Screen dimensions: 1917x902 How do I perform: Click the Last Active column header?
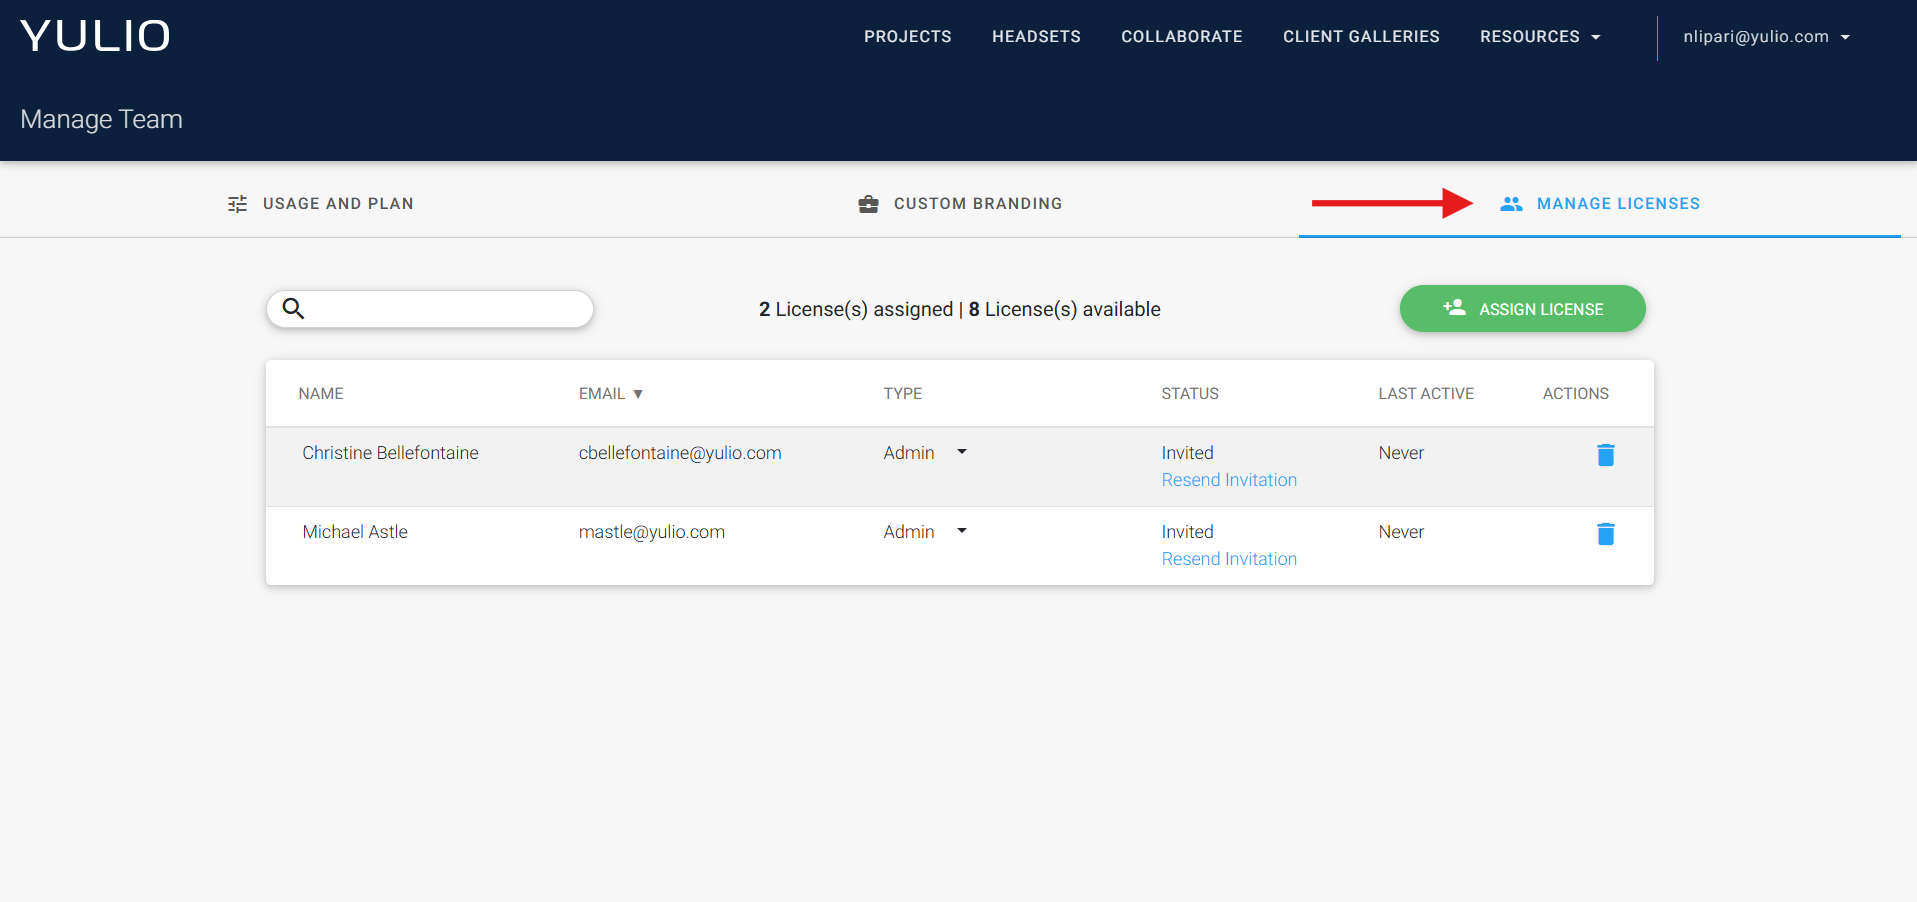coord(1426,394)
